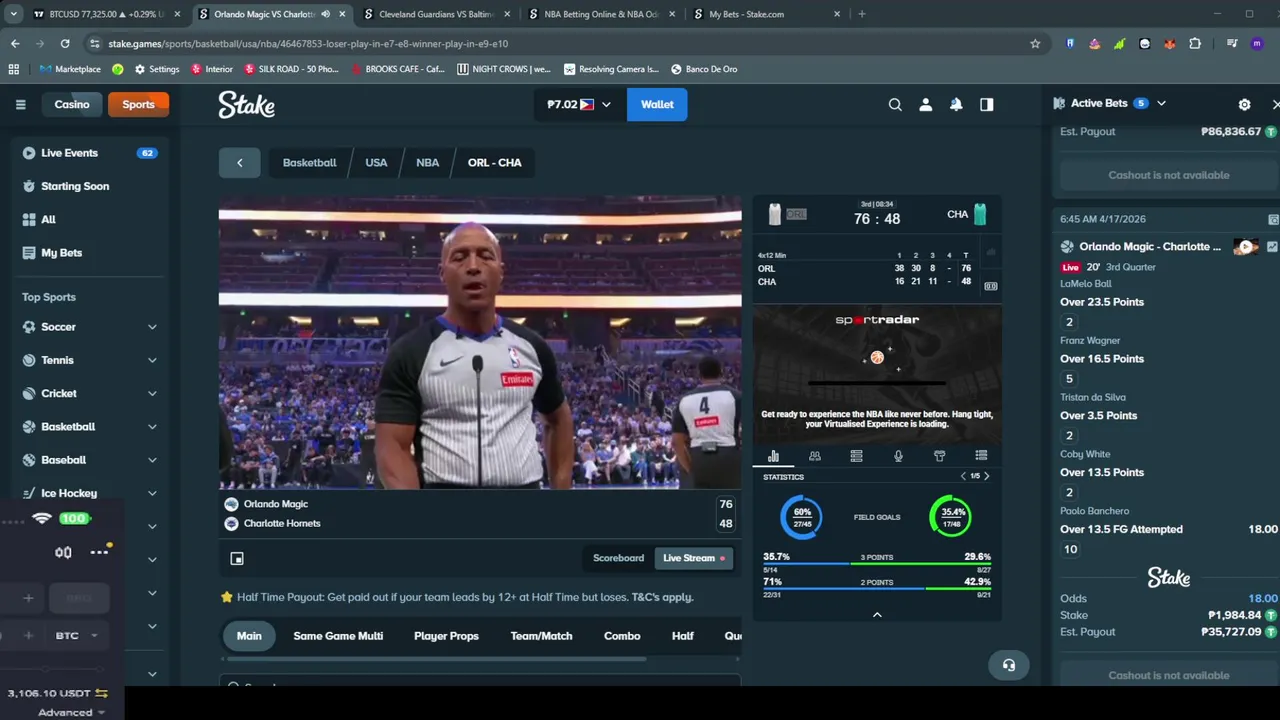Go to Live Events page
The height and width of the screenshot is (720, 1280).
[x=90, y=153]
